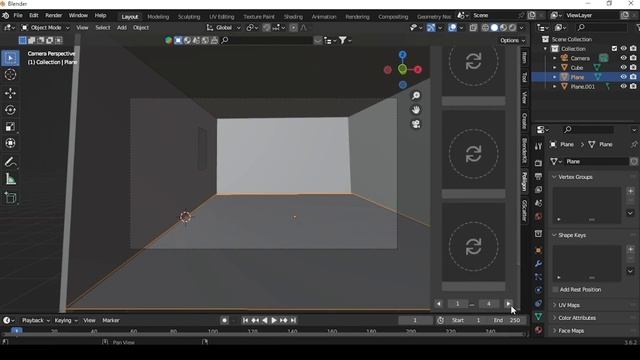Open the World properties tab icon

[538, 216]
